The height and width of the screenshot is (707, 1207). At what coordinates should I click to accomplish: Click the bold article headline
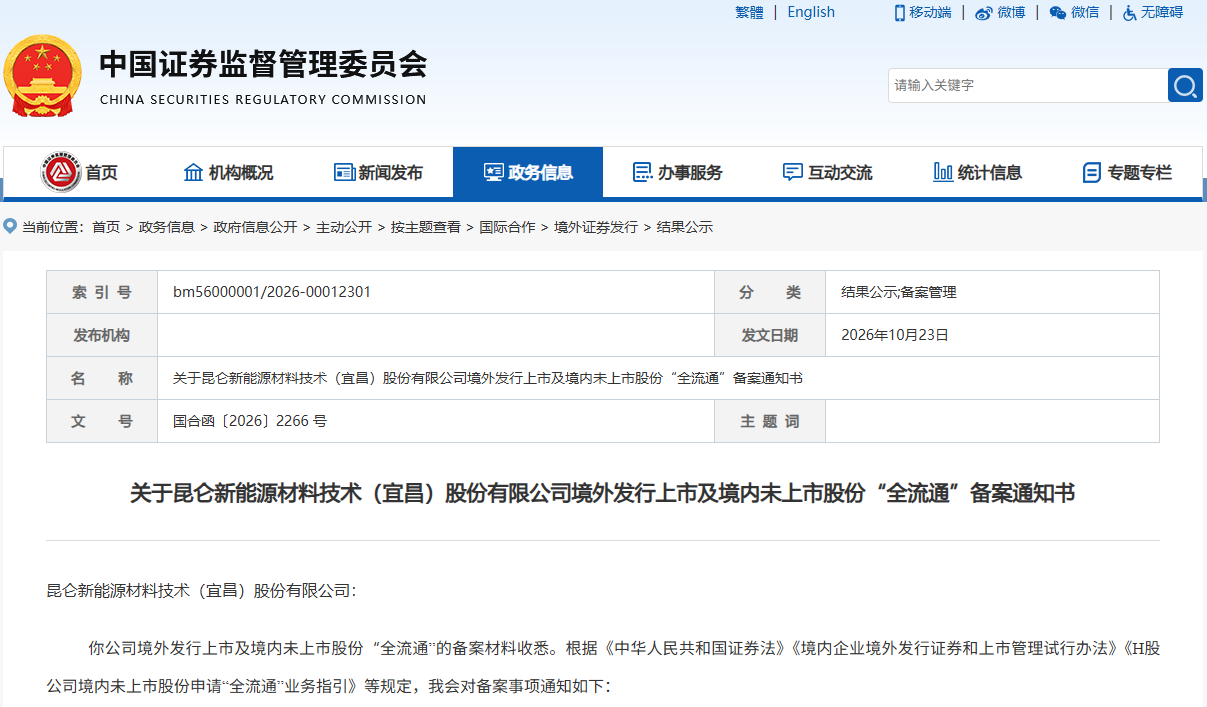[603, 493]
